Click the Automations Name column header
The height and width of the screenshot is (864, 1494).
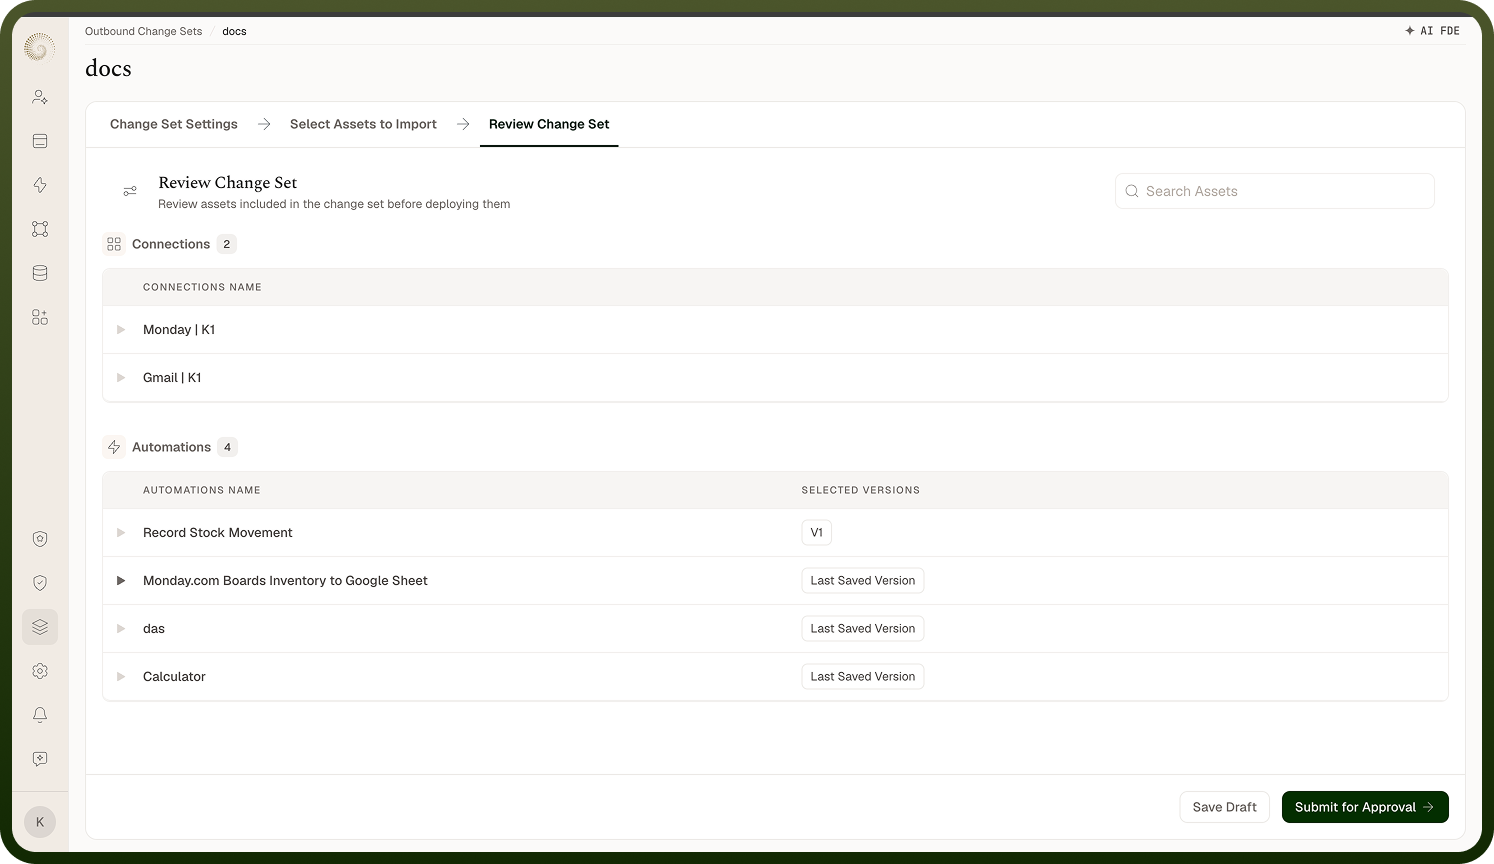click(201, 490)
